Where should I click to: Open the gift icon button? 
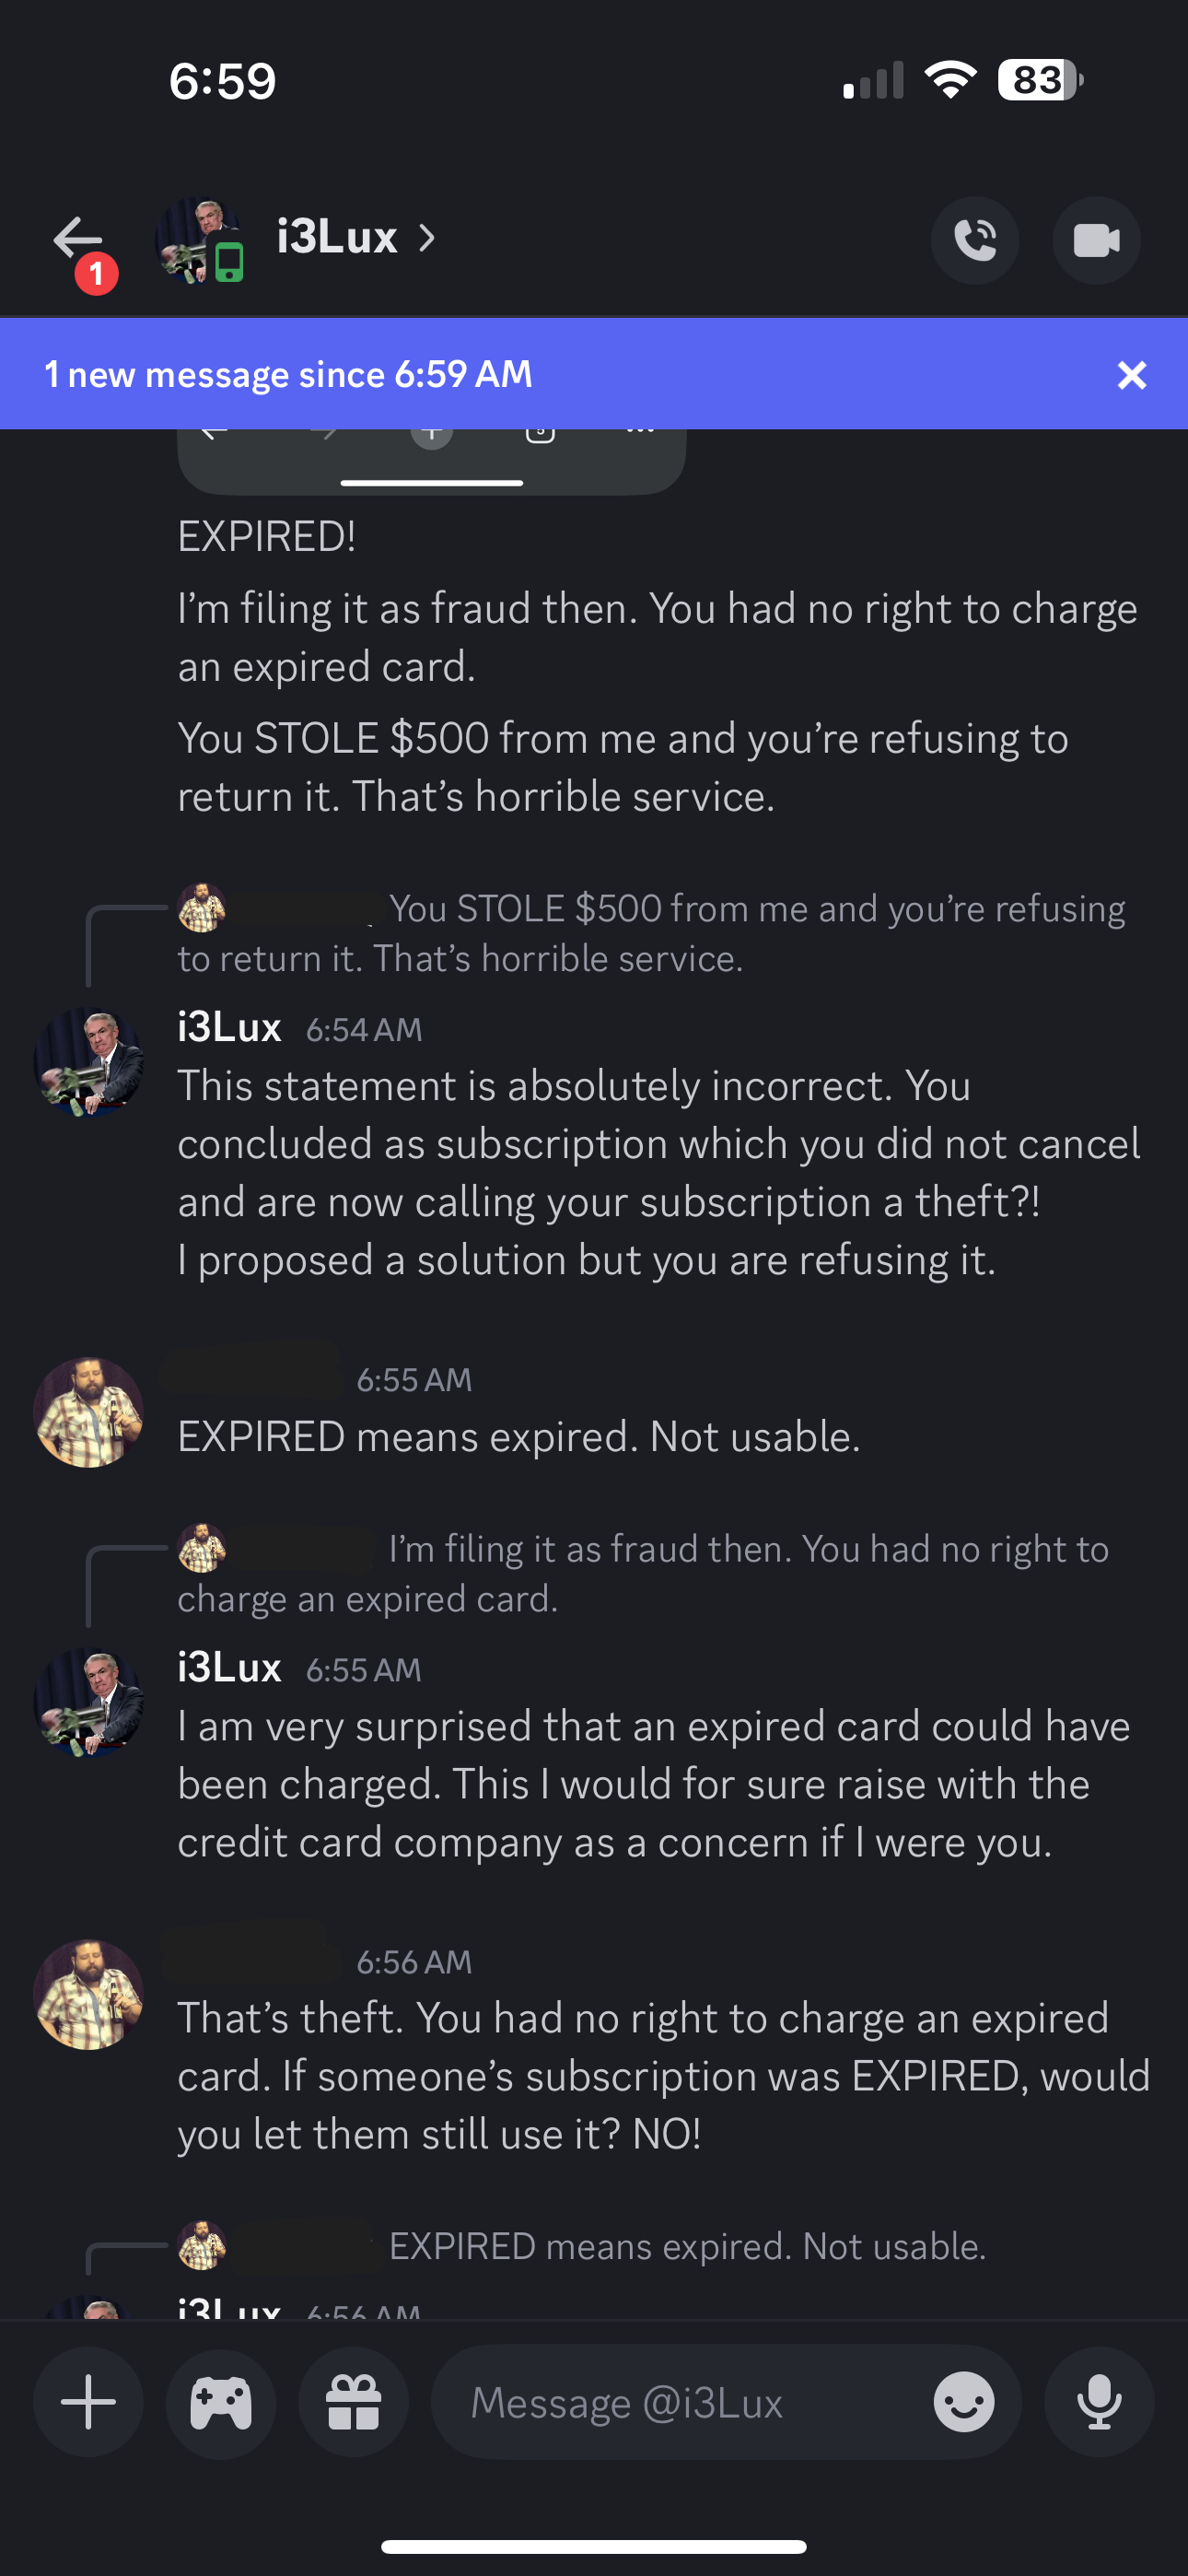point(354,2401)
